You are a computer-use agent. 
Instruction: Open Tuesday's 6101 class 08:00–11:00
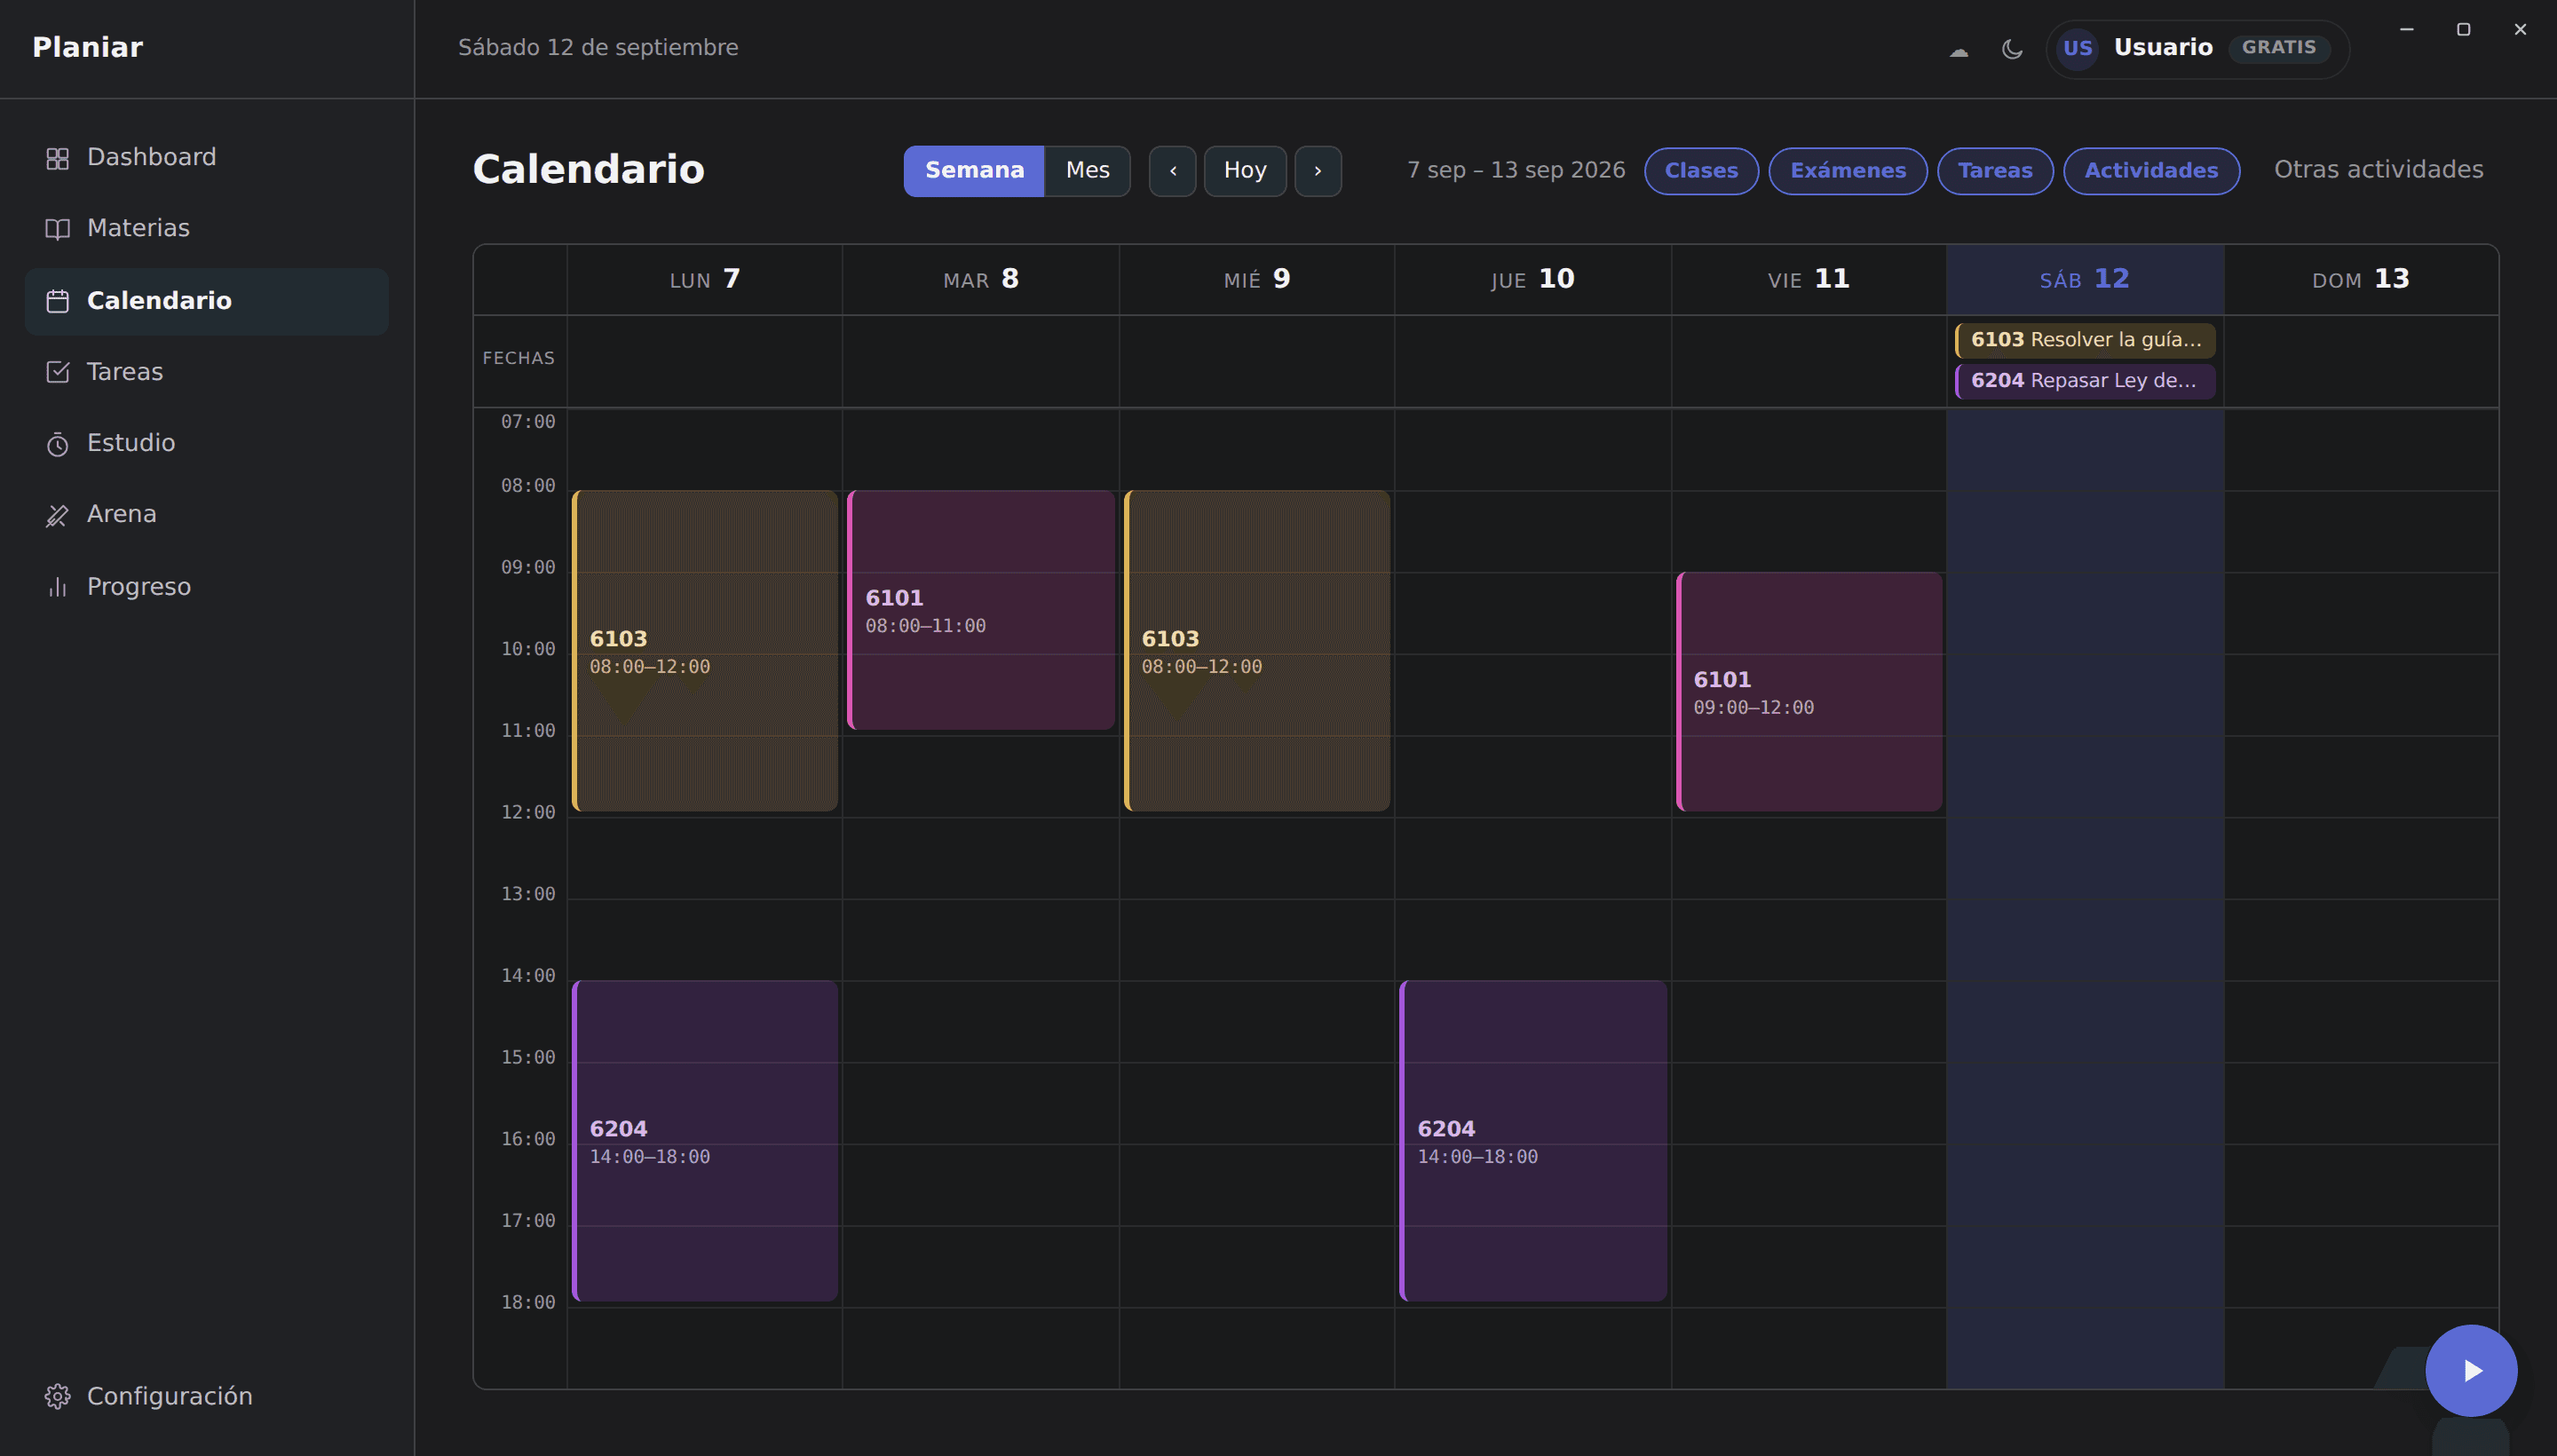click(981, 610)
